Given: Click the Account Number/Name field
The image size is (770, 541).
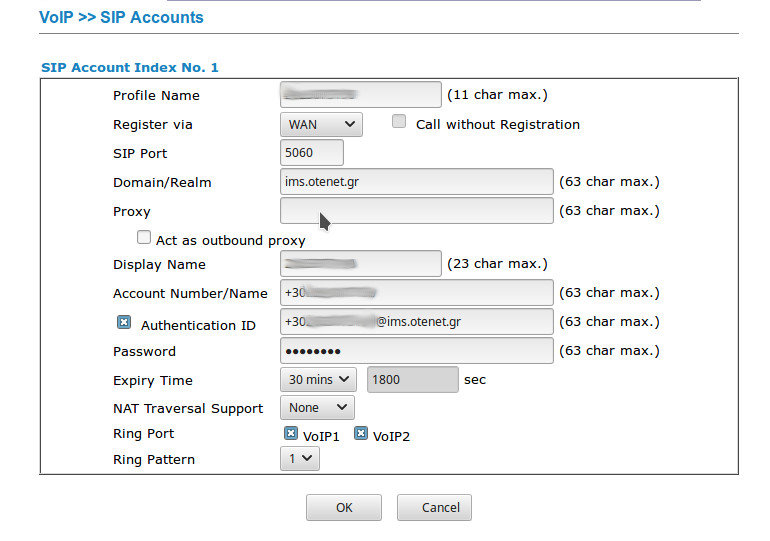Looking at the screenshot, I should point(416,293).
